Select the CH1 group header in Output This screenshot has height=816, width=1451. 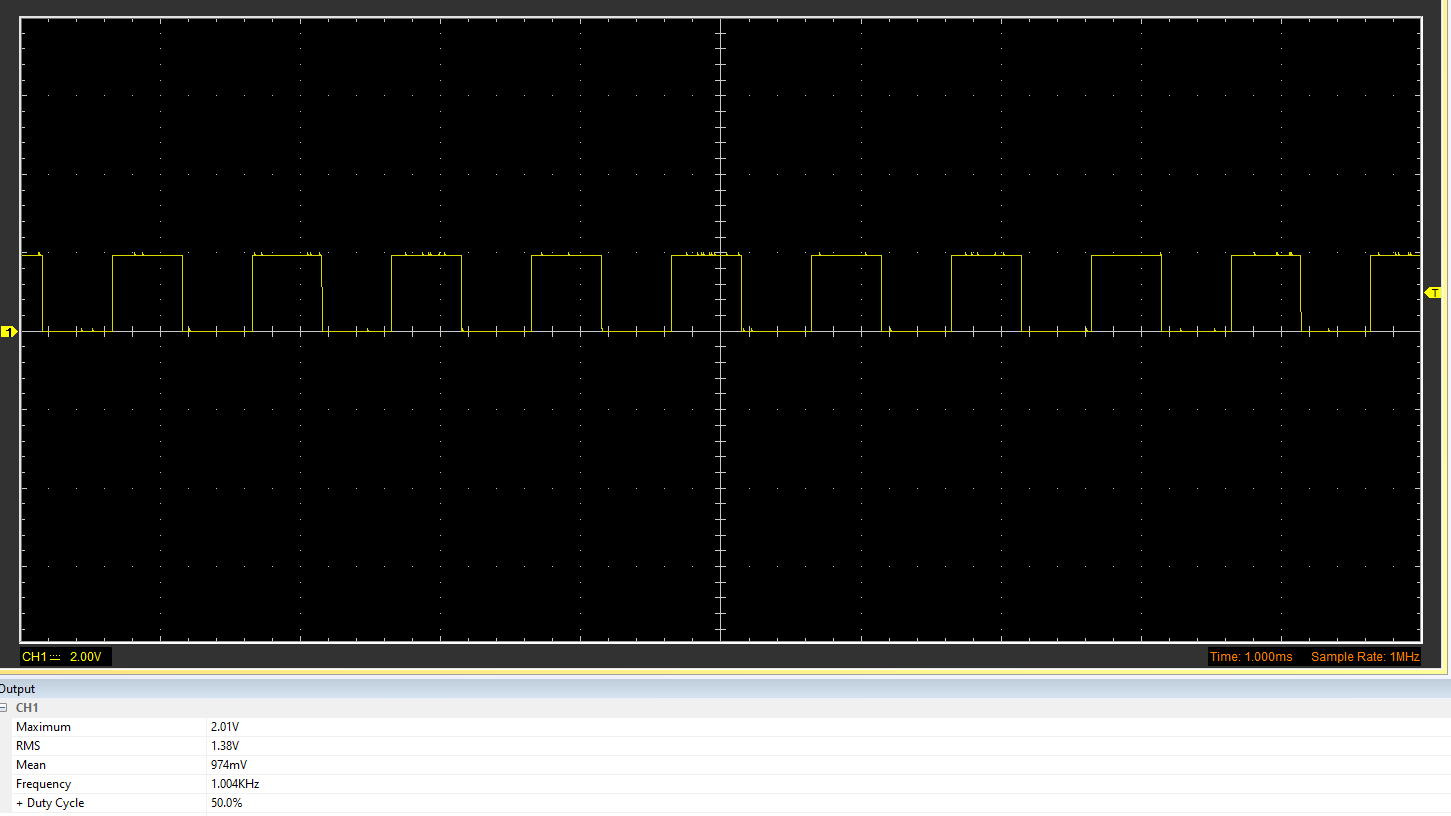point(27,708)
